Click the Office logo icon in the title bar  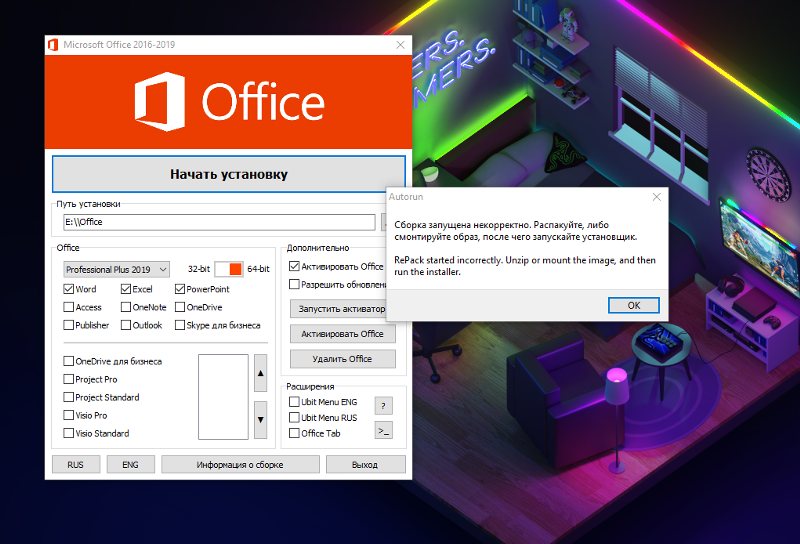click(53, 45)
